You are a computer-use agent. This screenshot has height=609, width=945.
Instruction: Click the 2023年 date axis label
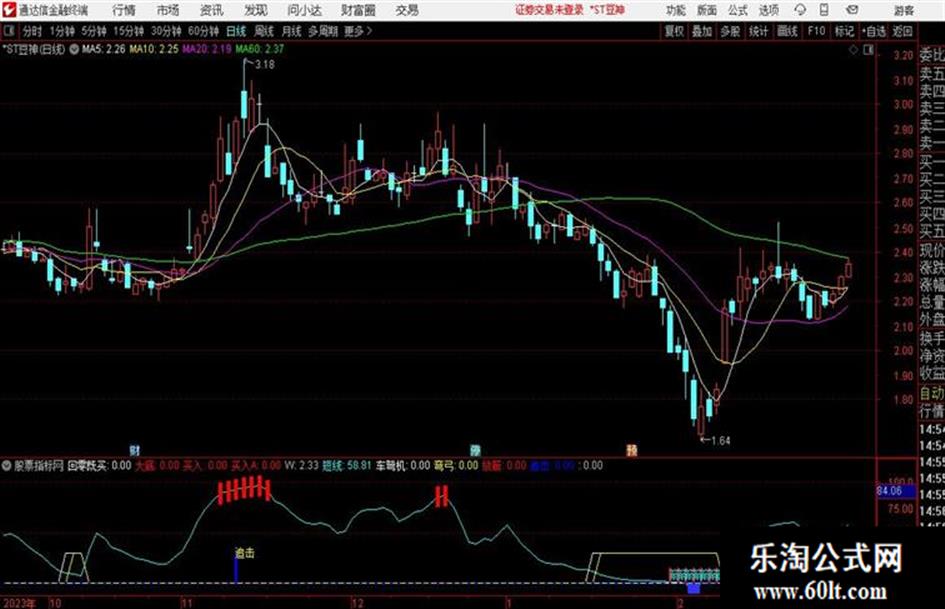19,603
